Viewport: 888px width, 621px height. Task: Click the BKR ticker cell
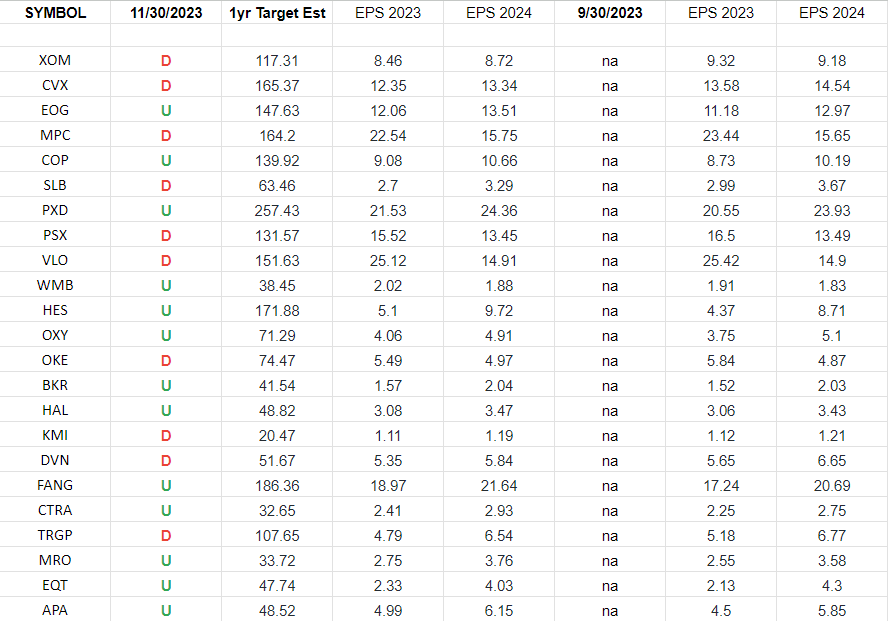click(x=55, y=385)
